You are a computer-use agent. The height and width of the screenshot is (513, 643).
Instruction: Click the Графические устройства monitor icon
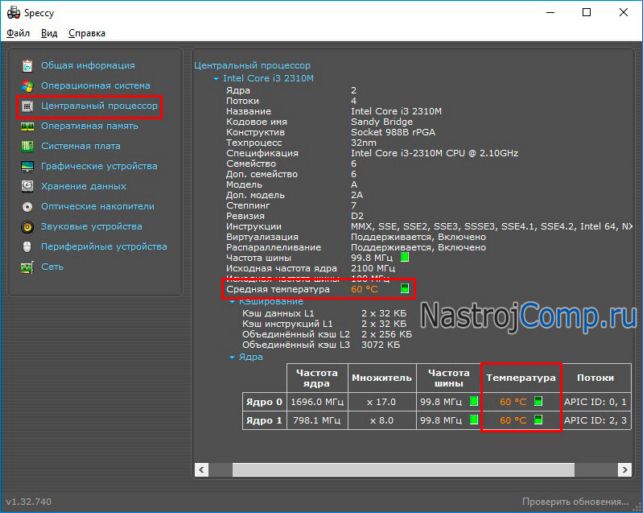pos(27,166)
